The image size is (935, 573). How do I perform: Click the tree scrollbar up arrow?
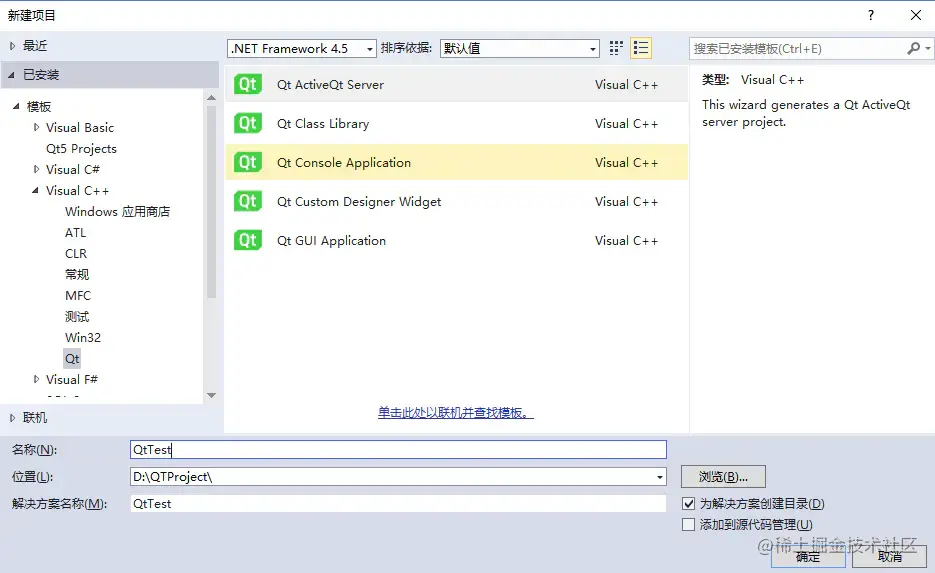click(x=211, y=97)
